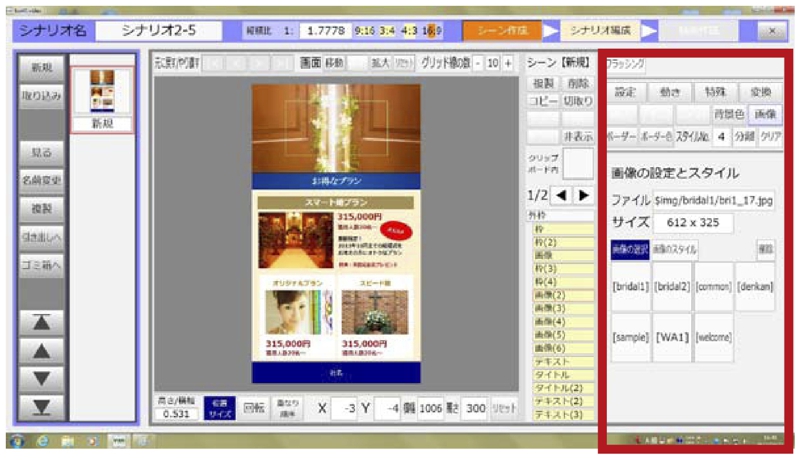The image size is (800, 460).
Task: Select テキスト(3) in the element list
Action: 563,414
